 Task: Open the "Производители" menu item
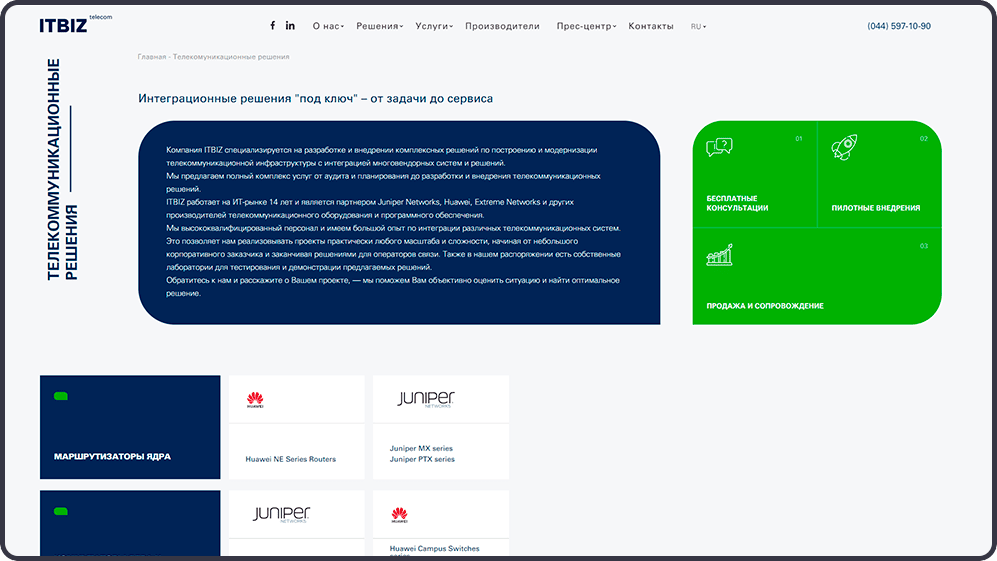pyautogui.click(x=502, y=26)
